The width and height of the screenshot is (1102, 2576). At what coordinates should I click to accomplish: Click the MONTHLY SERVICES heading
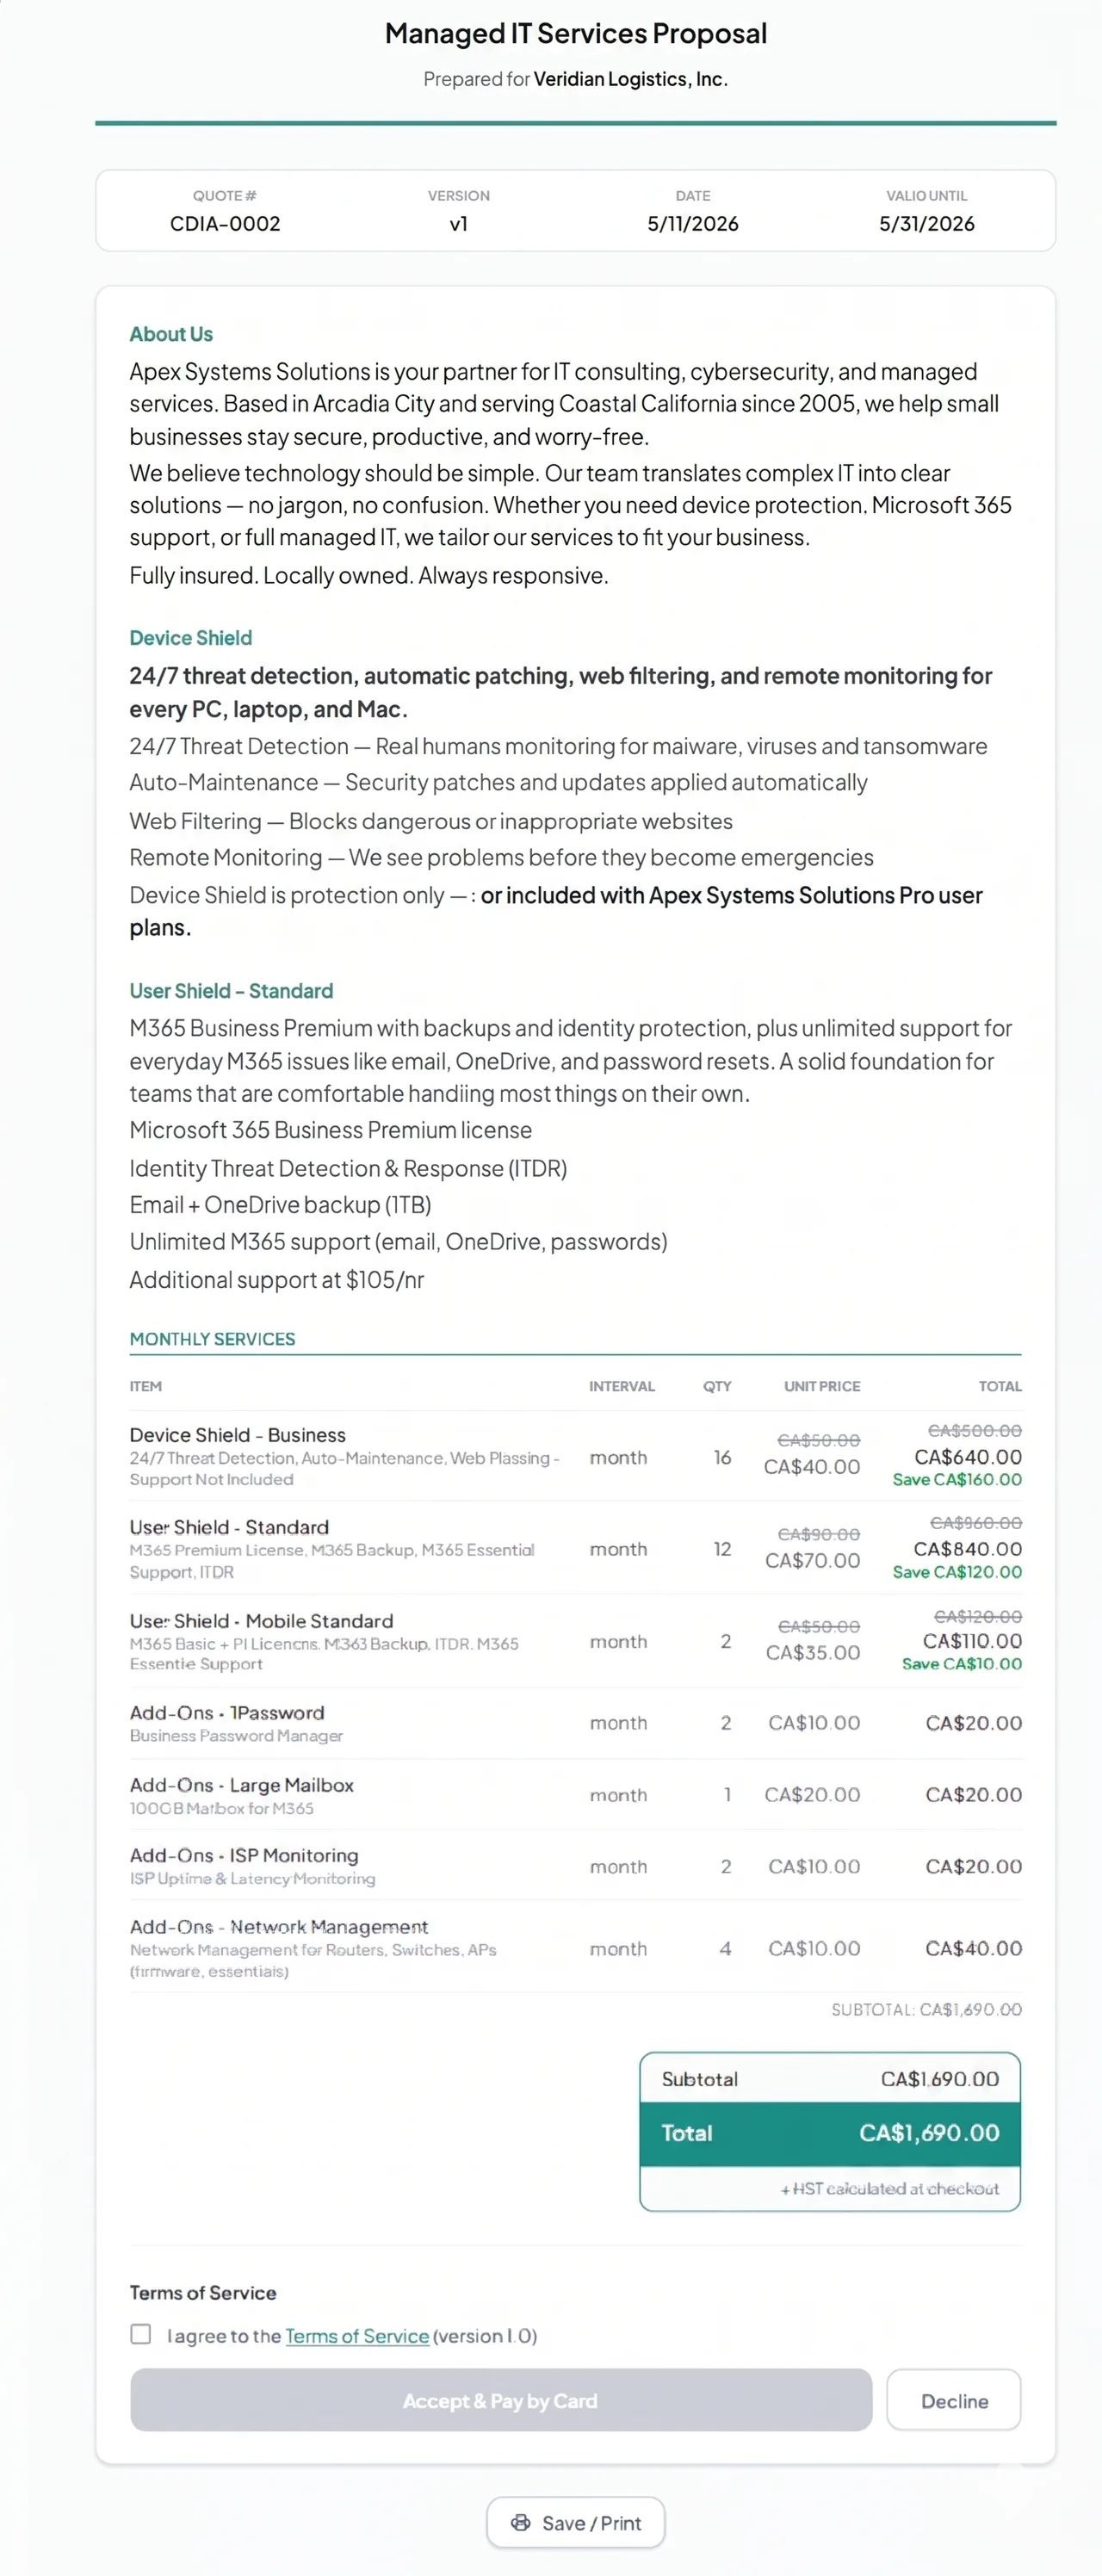[x=212, y=1339]
